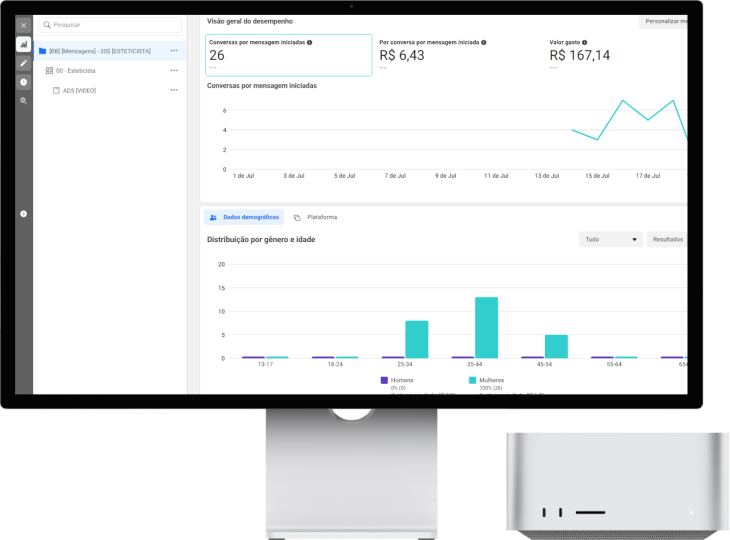Open more options for 00 - Esteticista
The height and width of the screenshot is (540, 730).
pos(174,70)
